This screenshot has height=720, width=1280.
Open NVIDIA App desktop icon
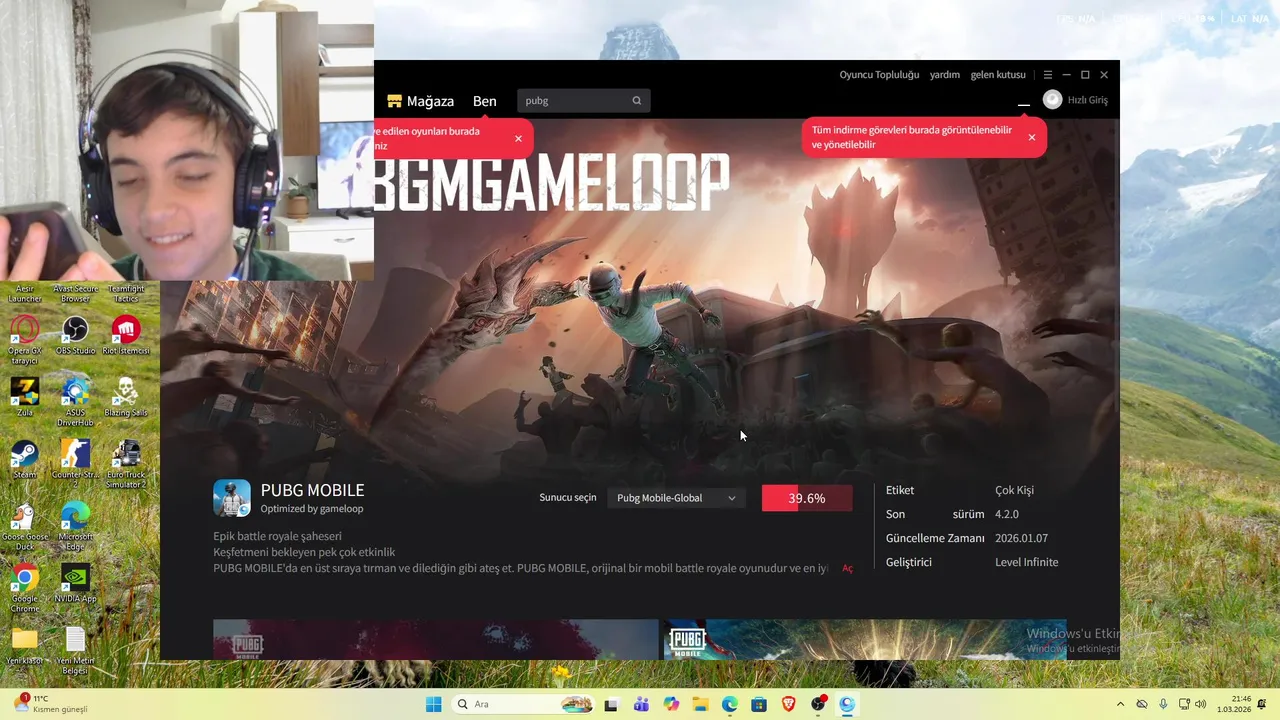pyautogui.click(x=75, y=583)
